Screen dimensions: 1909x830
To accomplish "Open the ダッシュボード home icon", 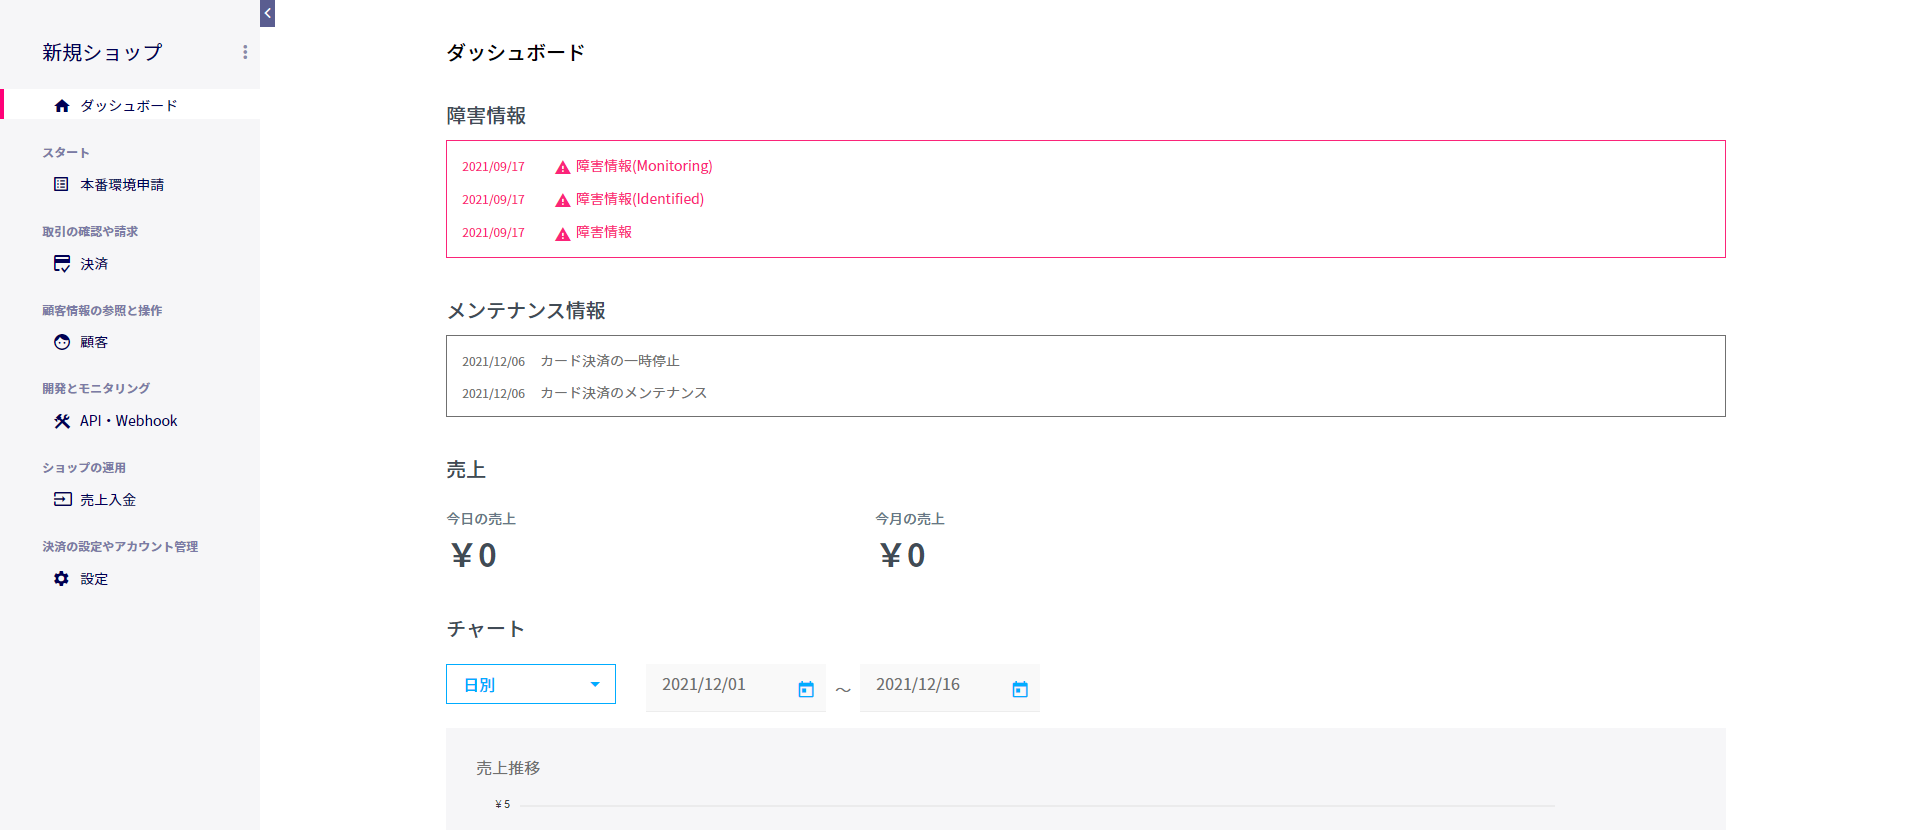I will pos(61,104).
